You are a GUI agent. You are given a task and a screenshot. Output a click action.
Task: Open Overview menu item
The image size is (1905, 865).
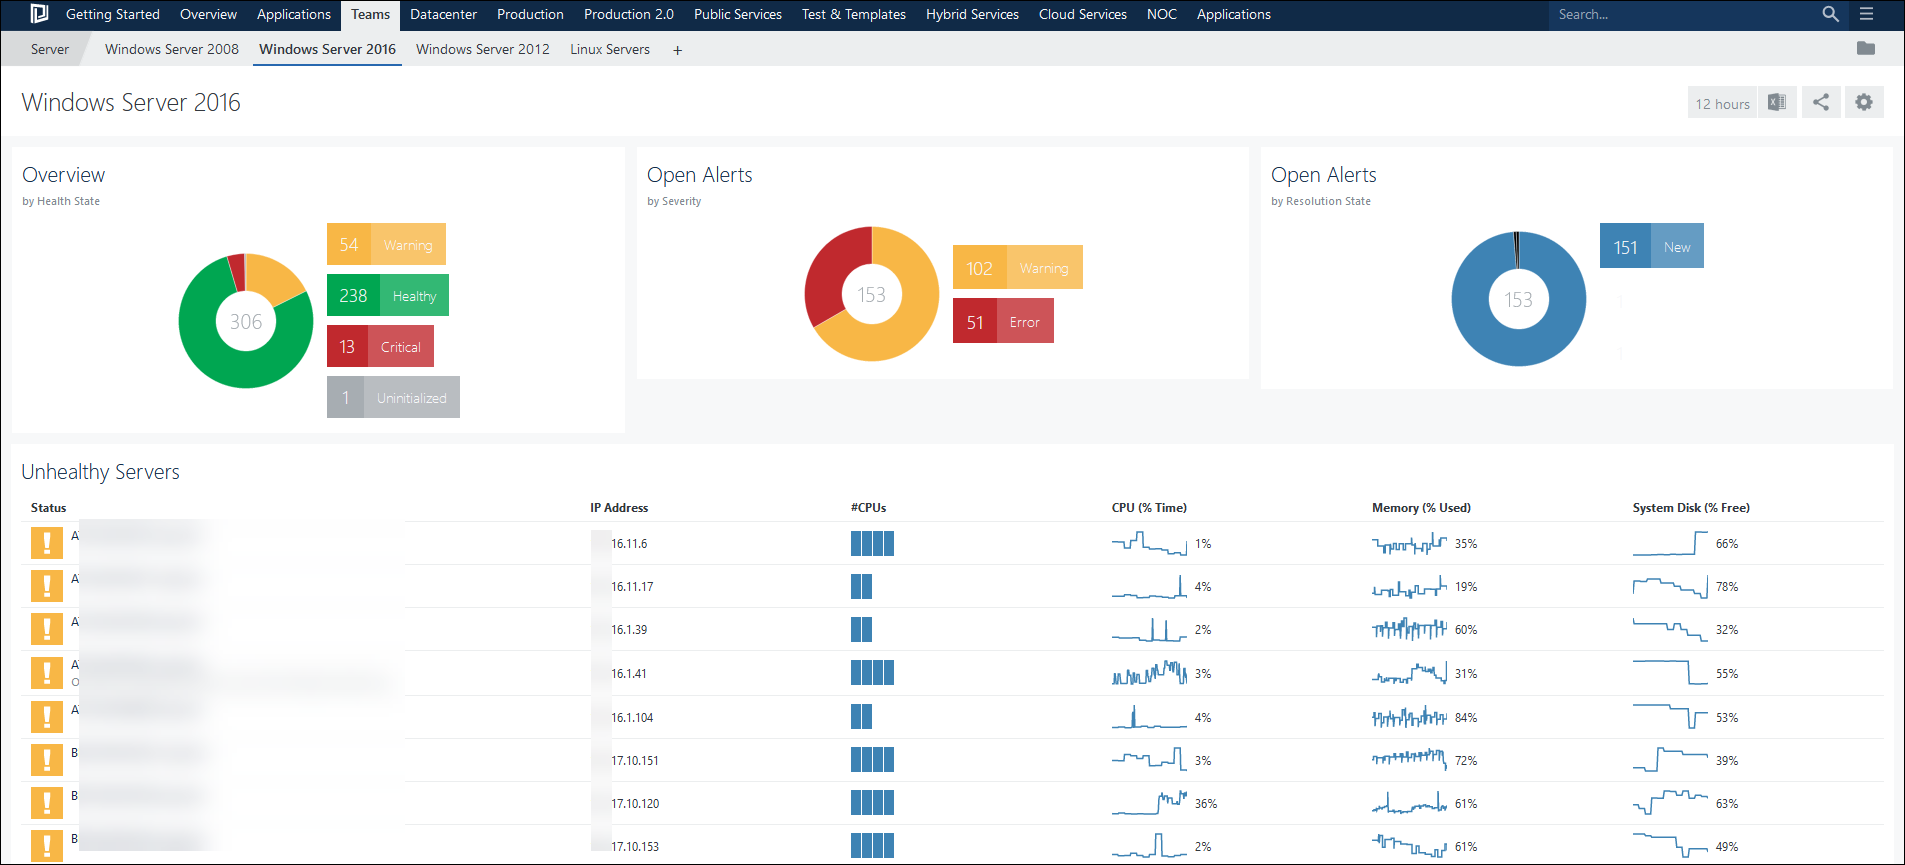[208, 14]
